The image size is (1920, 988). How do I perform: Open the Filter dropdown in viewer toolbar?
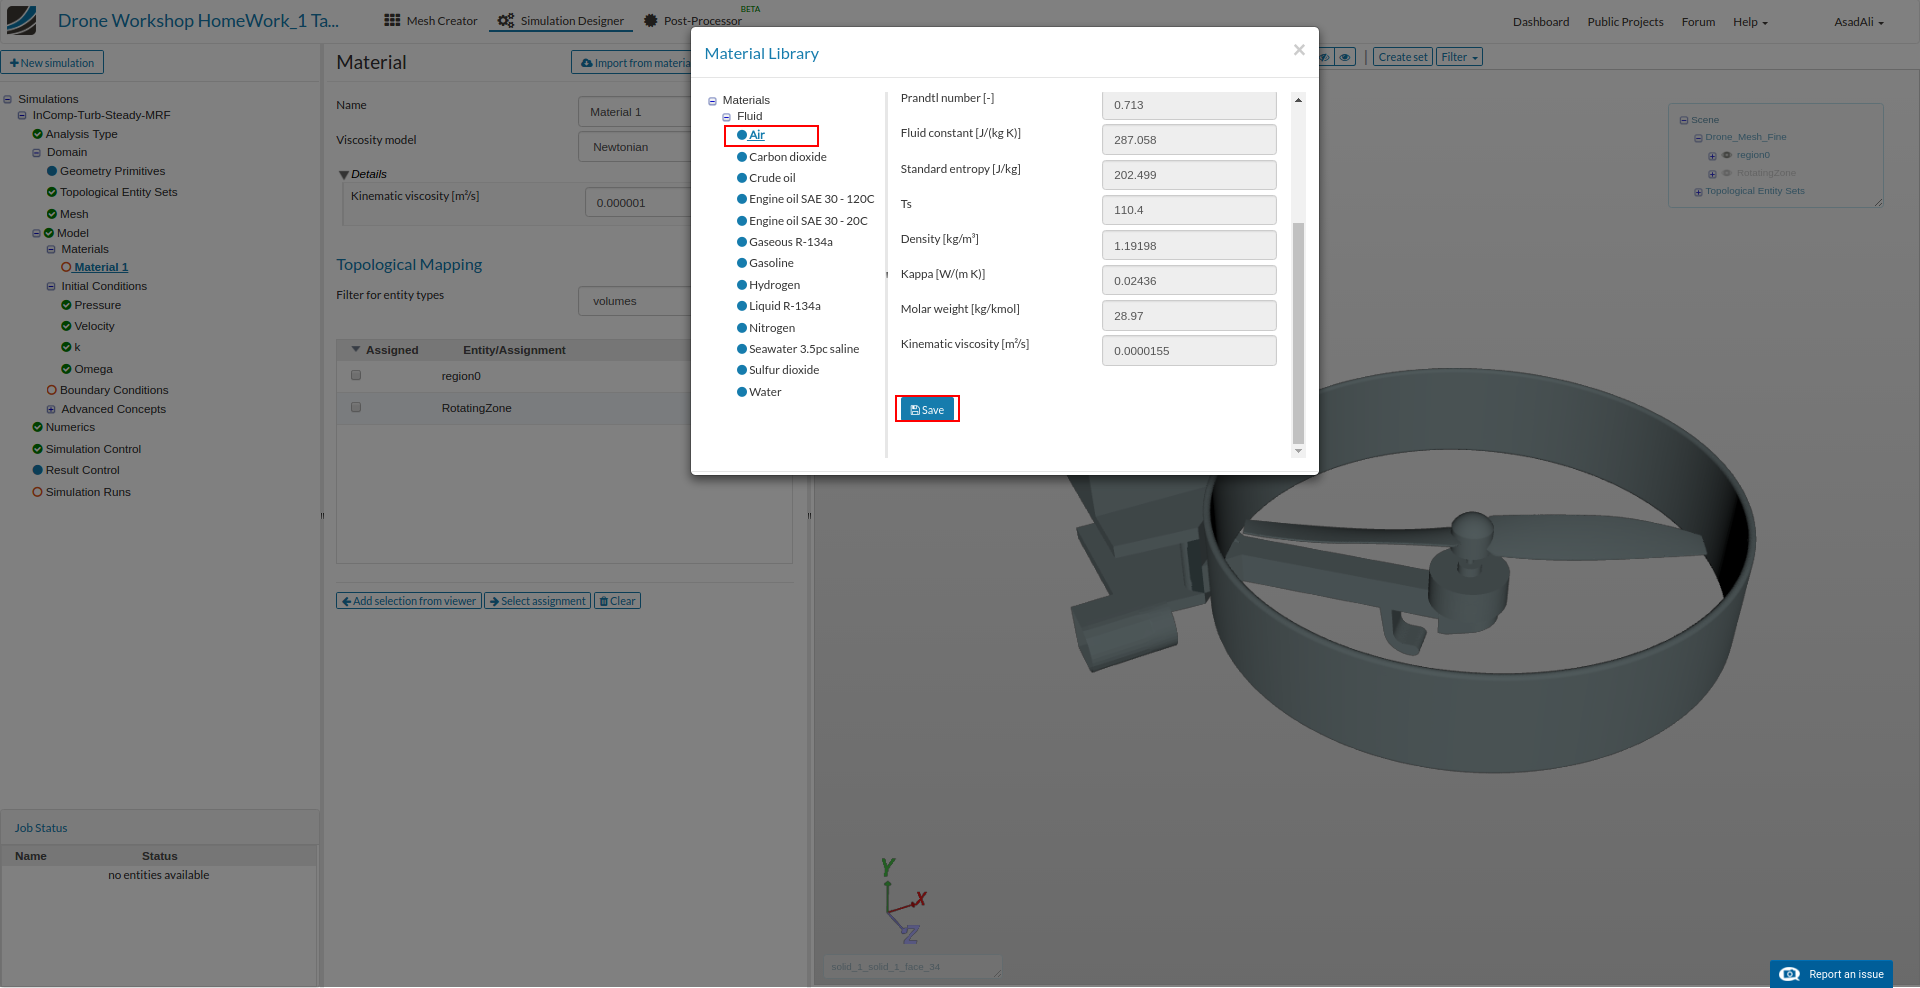click(1459, 57)
